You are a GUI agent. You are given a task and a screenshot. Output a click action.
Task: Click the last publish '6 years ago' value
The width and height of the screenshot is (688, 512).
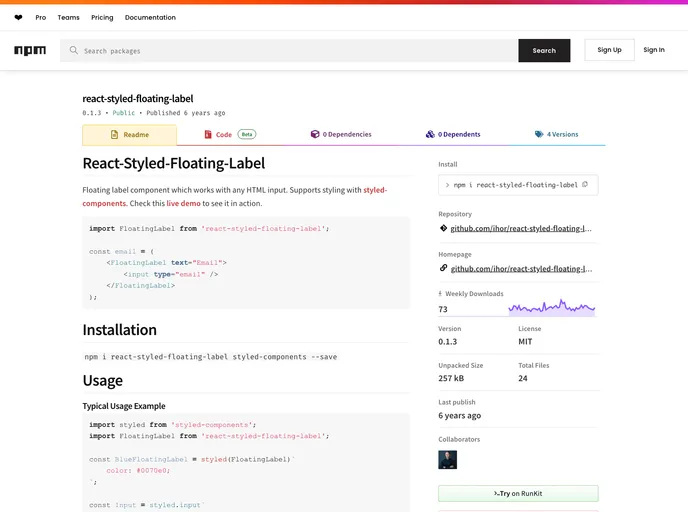[459, 415]
